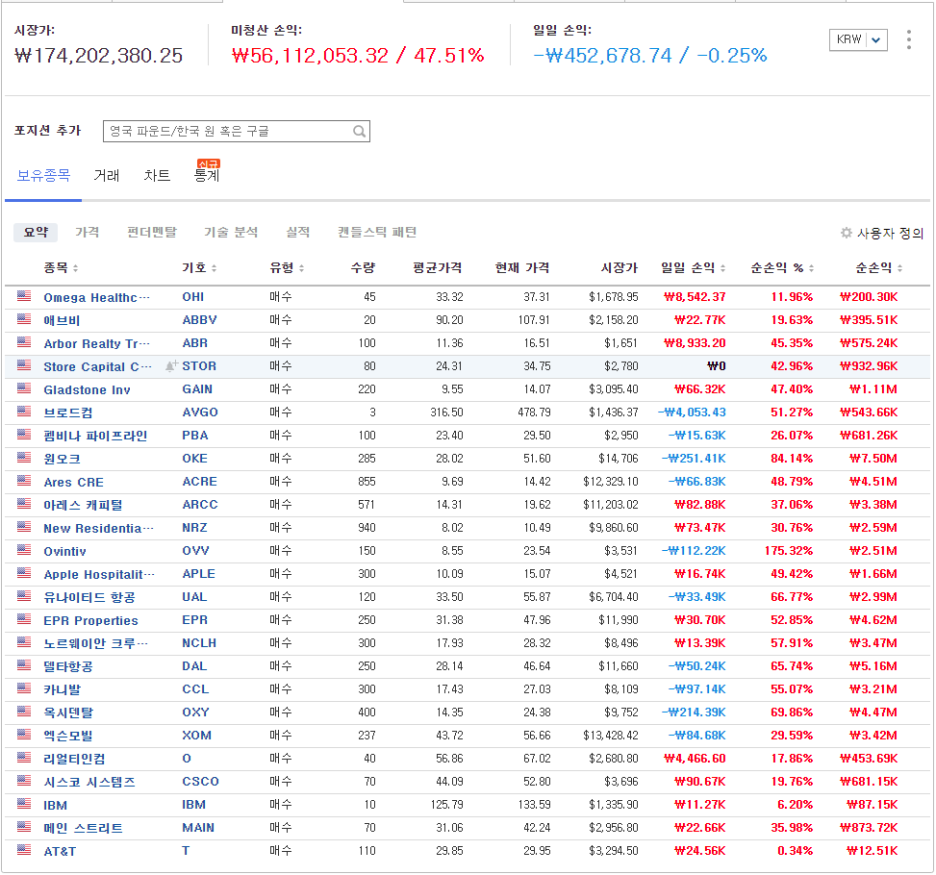Open the Apple Hospitalit stock link
This screenshot has height=875, width=936.
click(98, 574)
